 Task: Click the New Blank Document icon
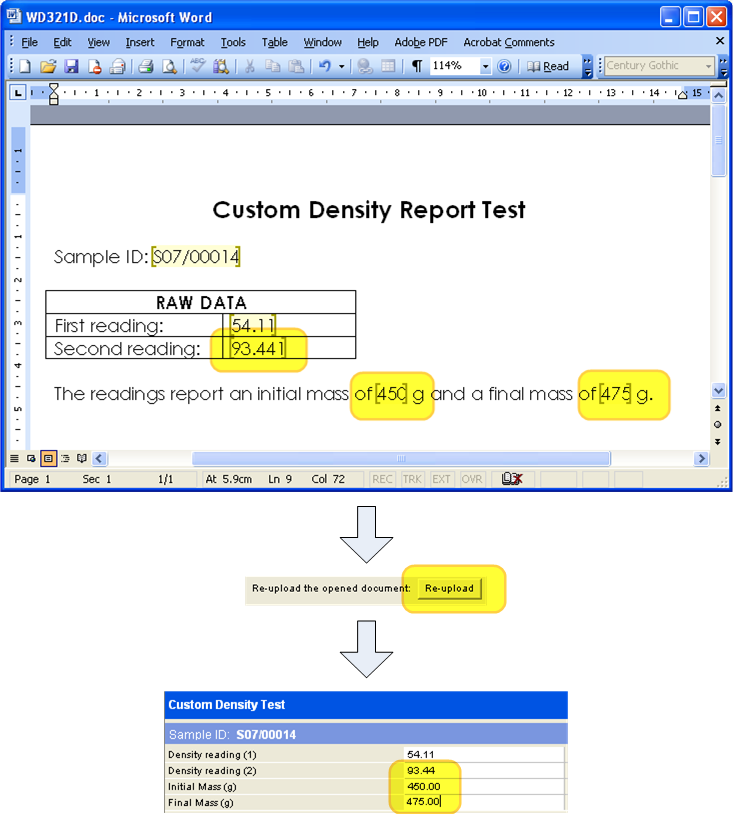(x=25, y=67)
